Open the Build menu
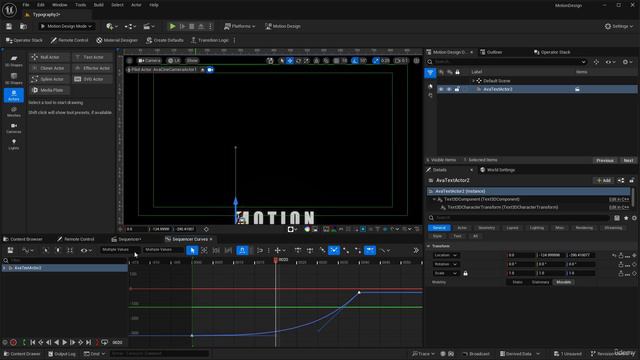Viewport: 640px width, 360px height. [x=99, y=5]
